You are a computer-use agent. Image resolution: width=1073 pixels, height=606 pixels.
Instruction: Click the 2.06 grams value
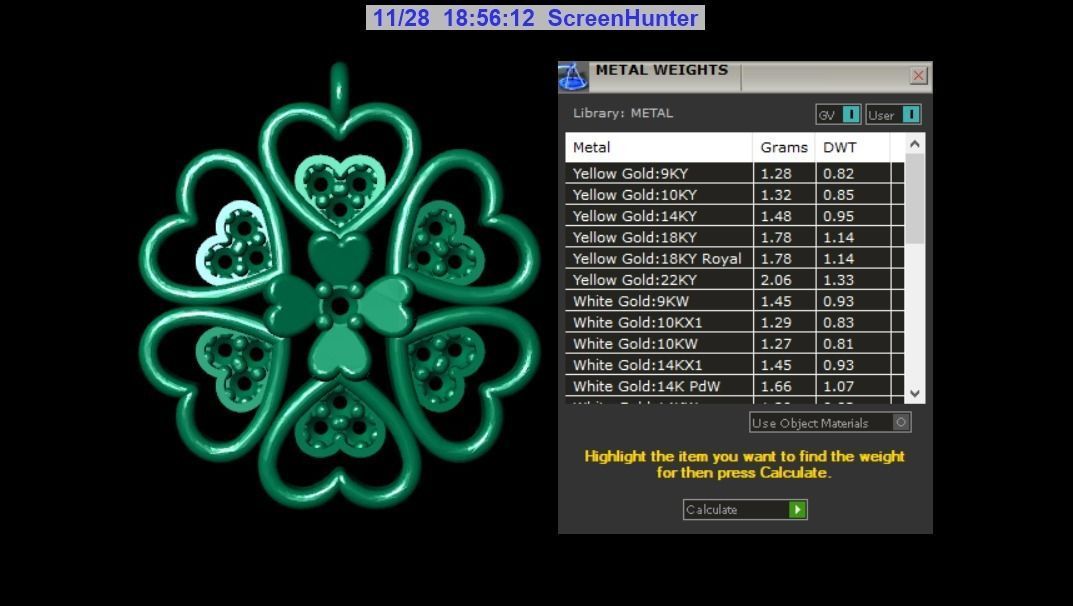[776, 280]
